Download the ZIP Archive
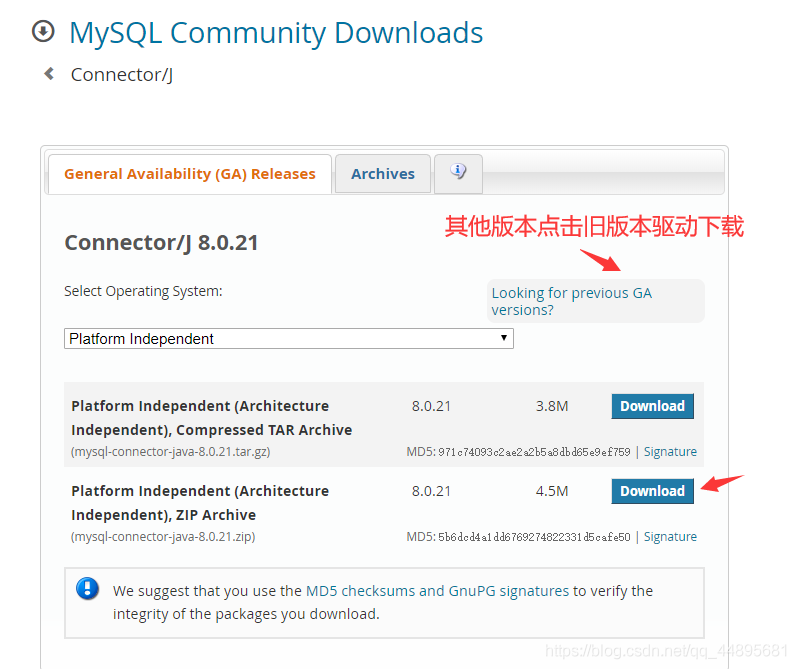This screenshot has height=669, width=796. (x=652, y=491)
